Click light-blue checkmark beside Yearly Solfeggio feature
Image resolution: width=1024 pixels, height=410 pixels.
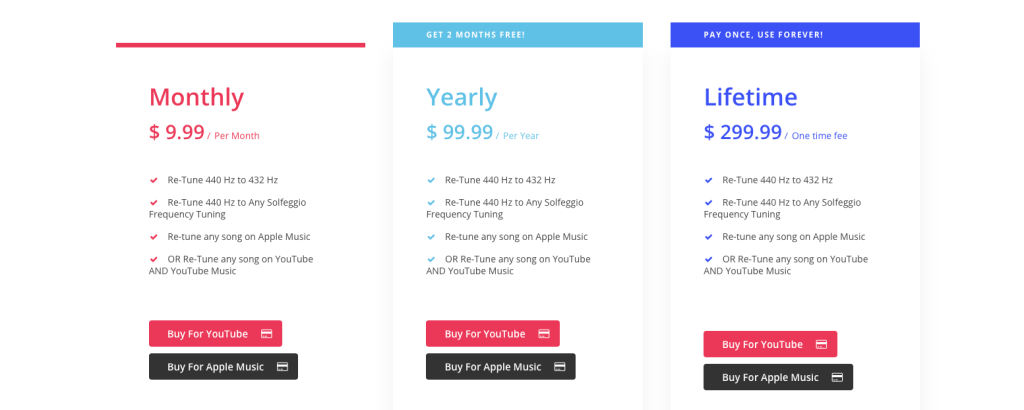(431, 202)
